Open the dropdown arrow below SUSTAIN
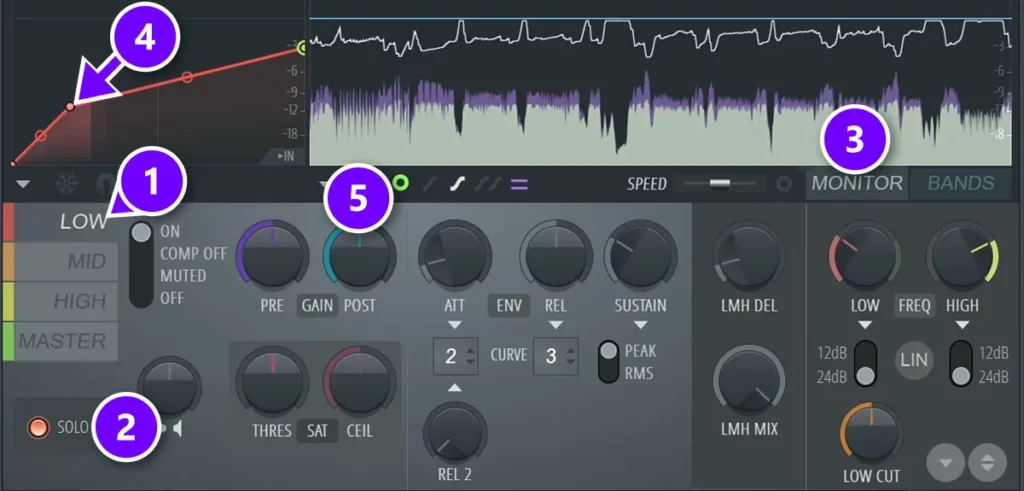The height and width of the screenshot is (491, 1024). tap(641, 325)
